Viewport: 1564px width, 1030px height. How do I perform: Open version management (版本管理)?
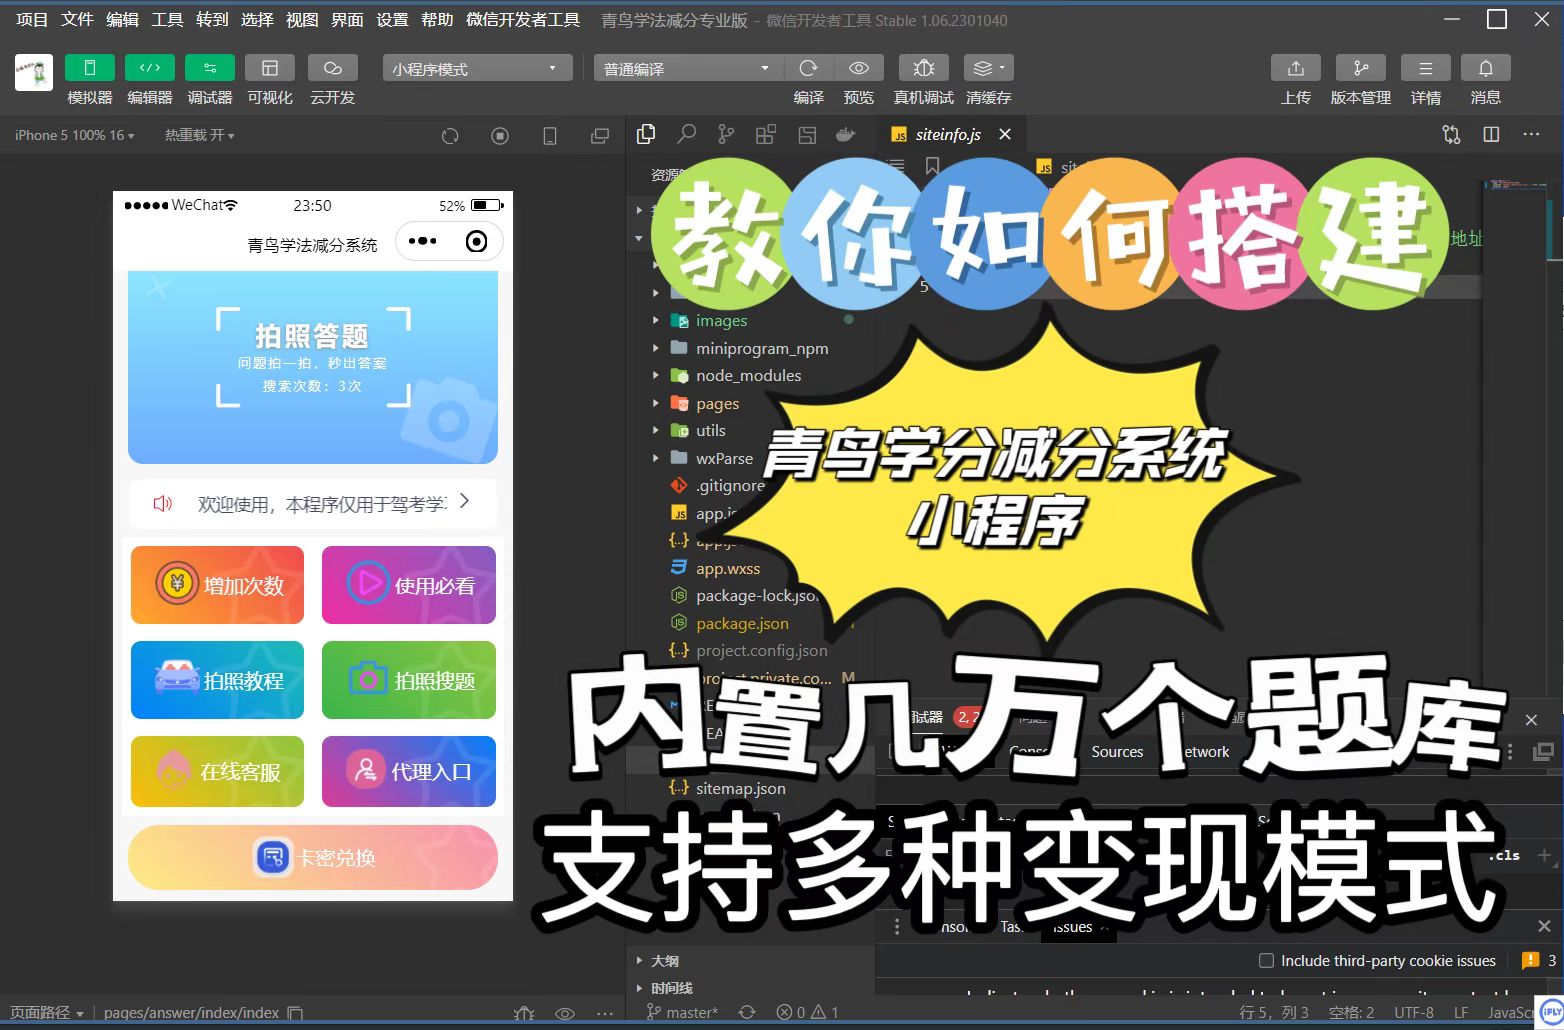(x=1360, y=68)
